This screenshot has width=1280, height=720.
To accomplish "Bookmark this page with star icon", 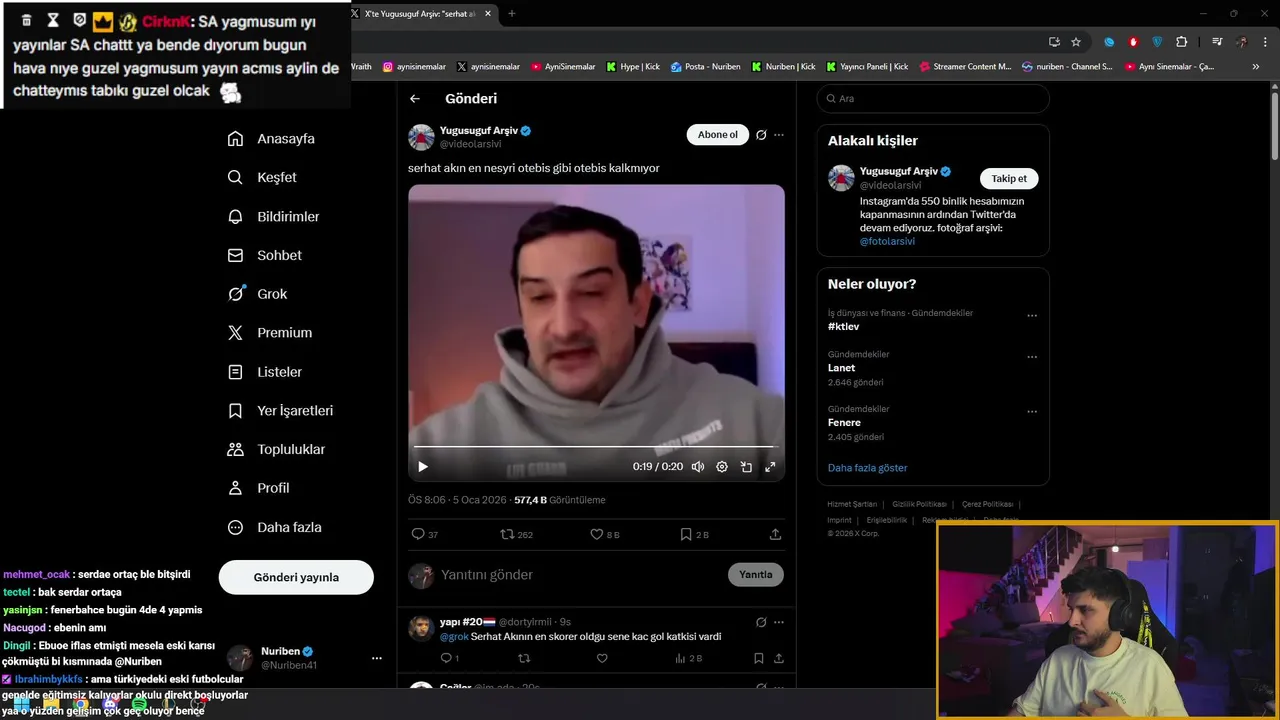I will [1076, 42].
